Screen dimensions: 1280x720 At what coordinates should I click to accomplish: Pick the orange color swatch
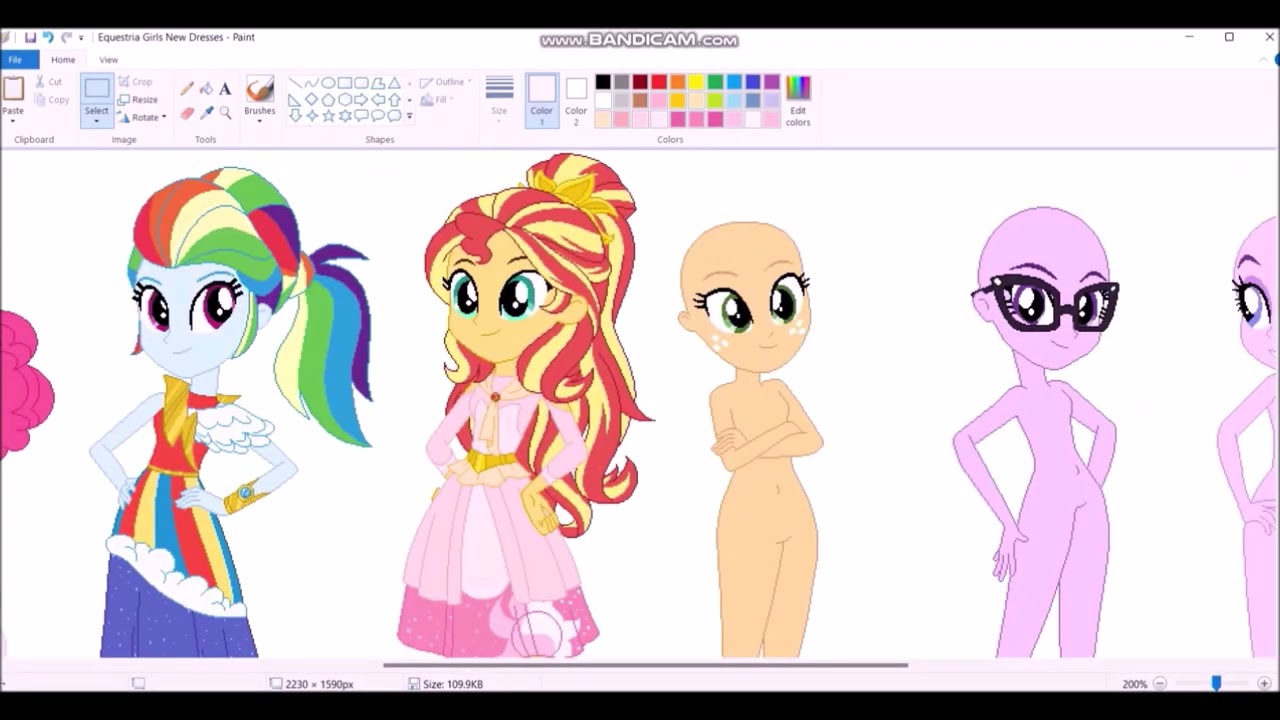678,82
